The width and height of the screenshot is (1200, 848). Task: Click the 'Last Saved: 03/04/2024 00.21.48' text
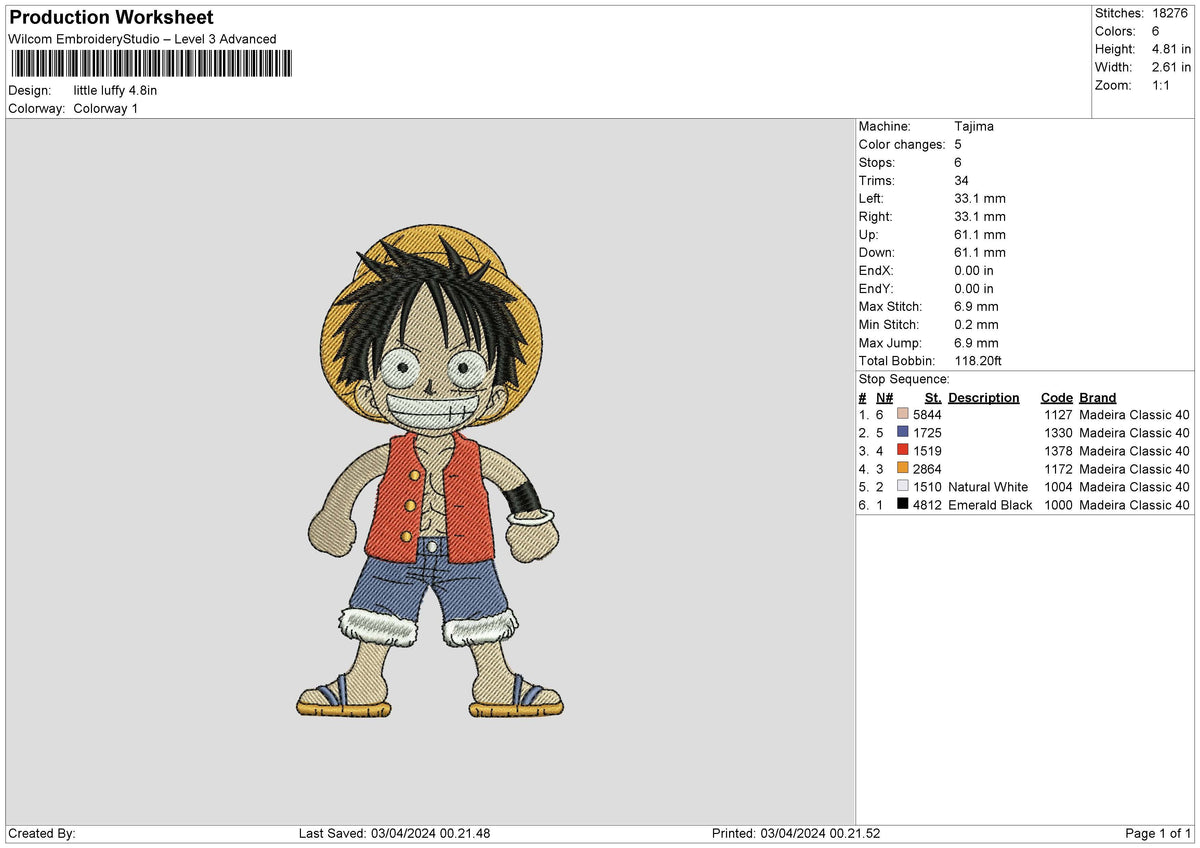pos(395,834)
